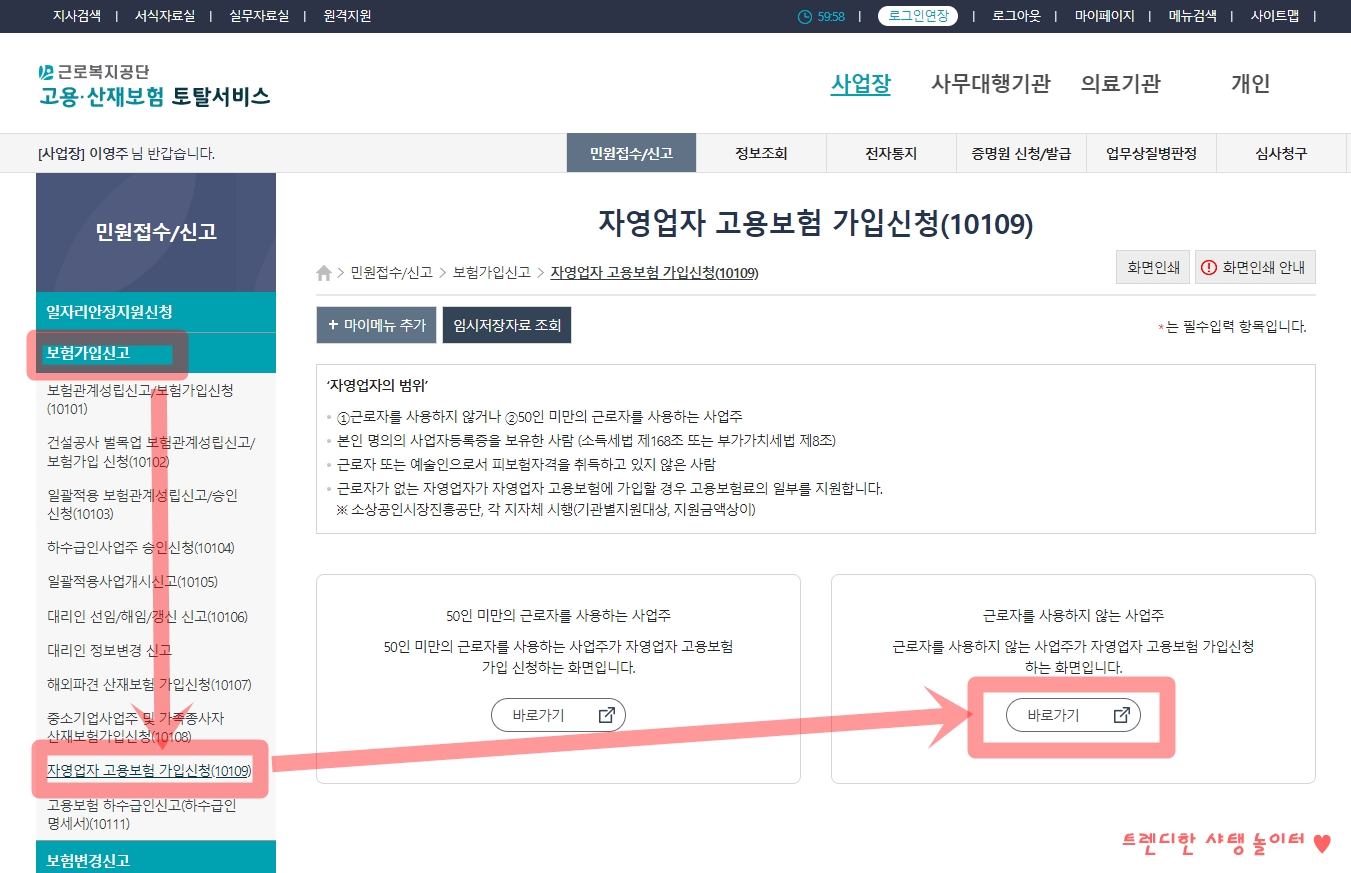
Task: Select the 개인 user category
Action: coord(1250,84)
